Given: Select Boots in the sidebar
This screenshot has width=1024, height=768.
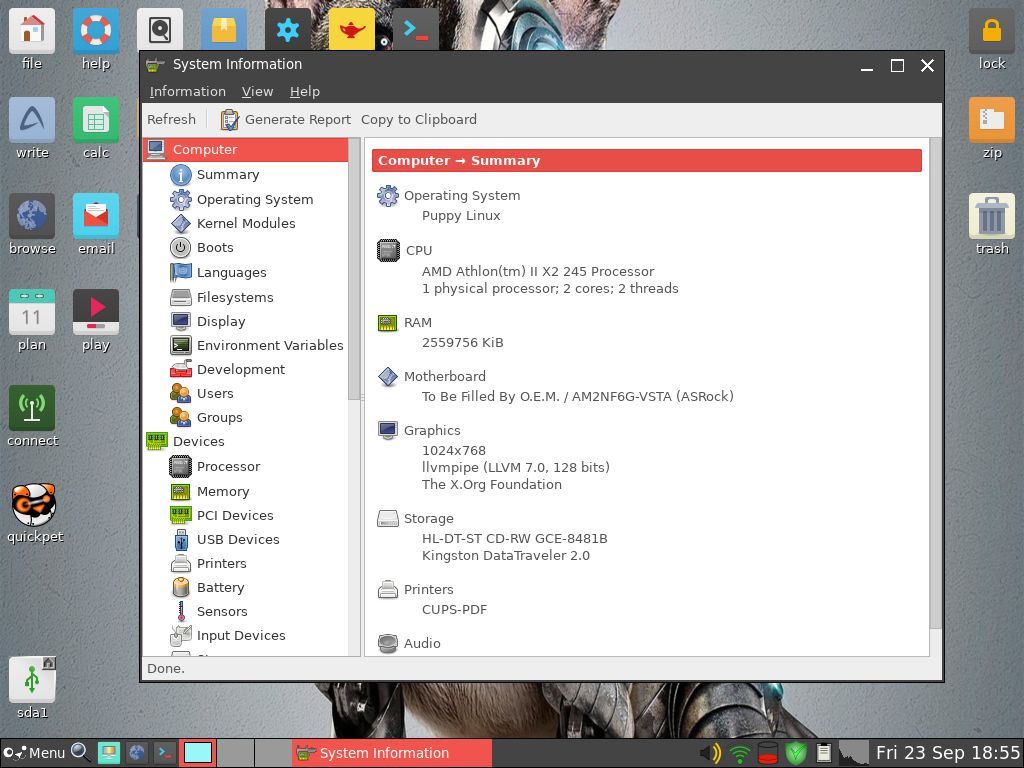Looking at the screenshot, I should pyautogui.click(x=215, y=248).
